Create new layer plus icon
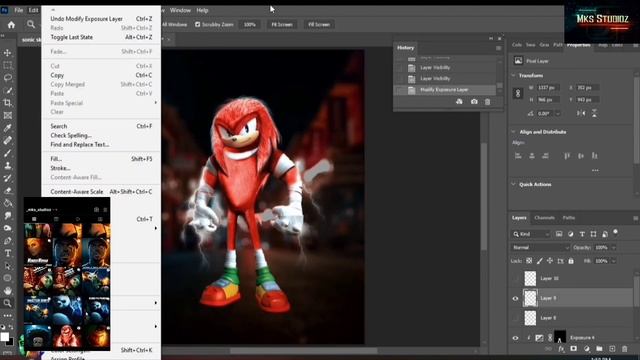 click(x=612, y=349)
